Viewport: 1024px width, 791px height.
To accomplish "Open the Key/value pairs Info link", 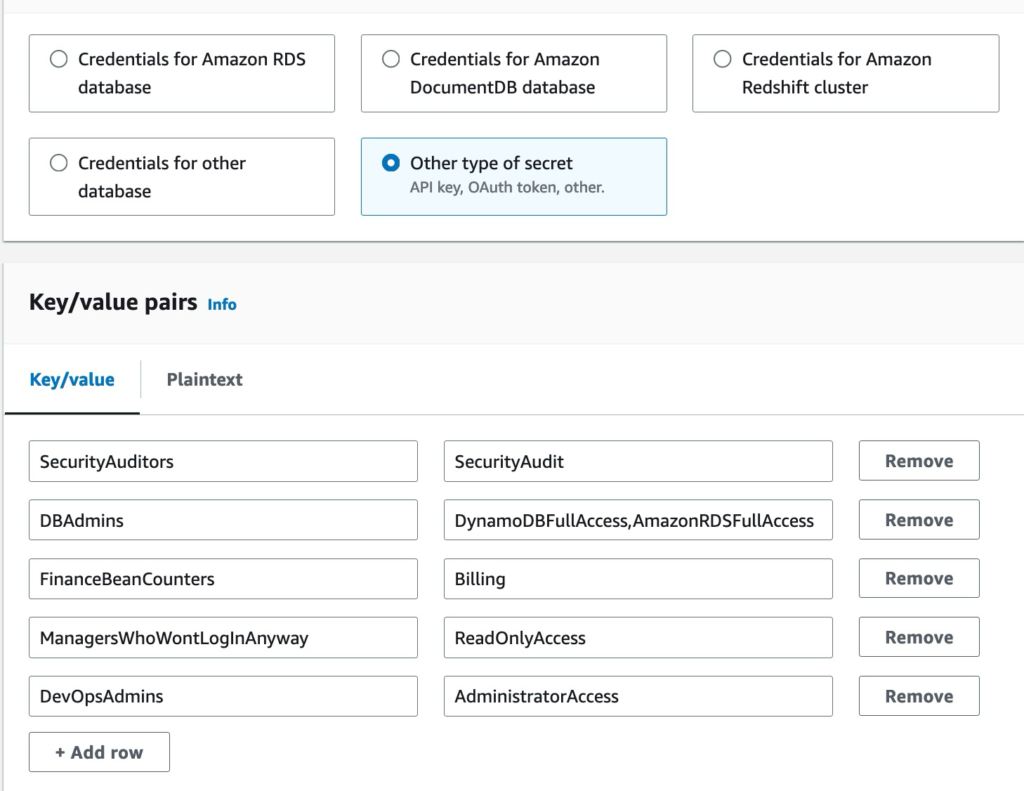I will point(222,304).
